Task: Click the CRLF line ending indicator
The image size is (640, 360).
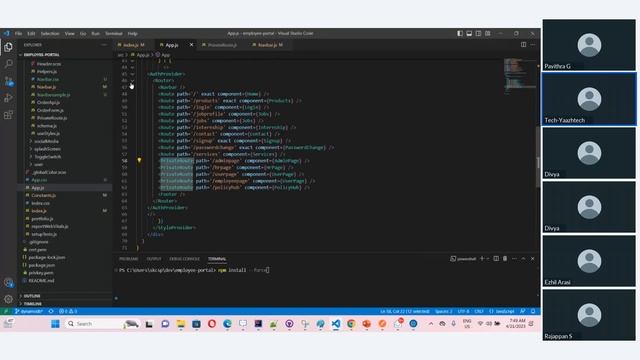Action: click(479, 311)
